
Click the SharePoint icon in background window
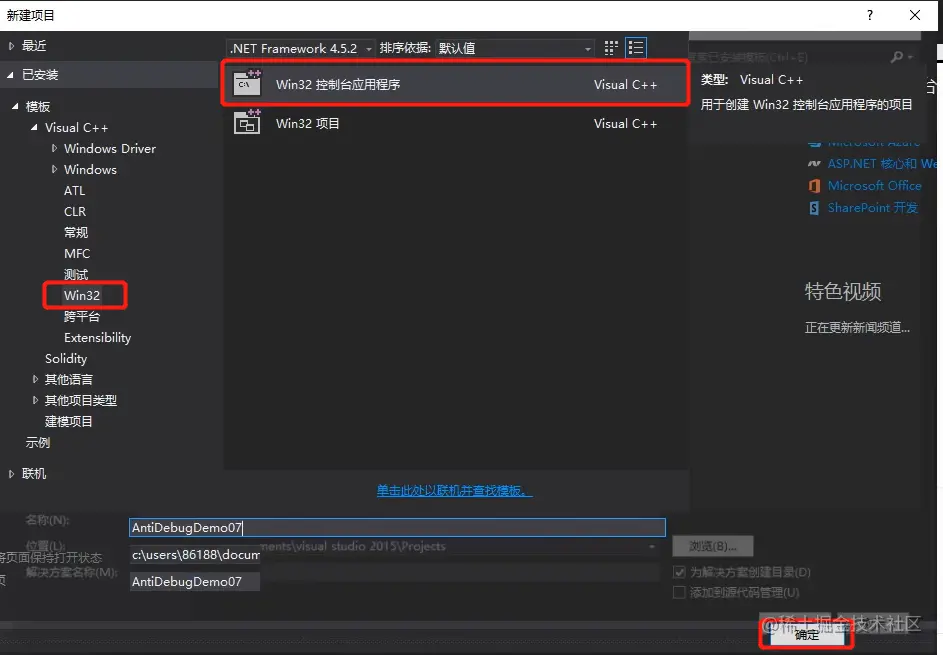point(814,208)
